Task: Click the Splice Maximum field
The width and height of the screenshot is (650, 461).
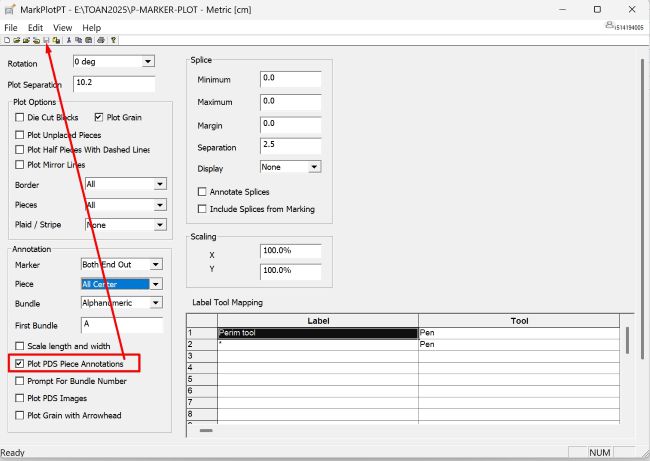Action: [x=291, y=102]
